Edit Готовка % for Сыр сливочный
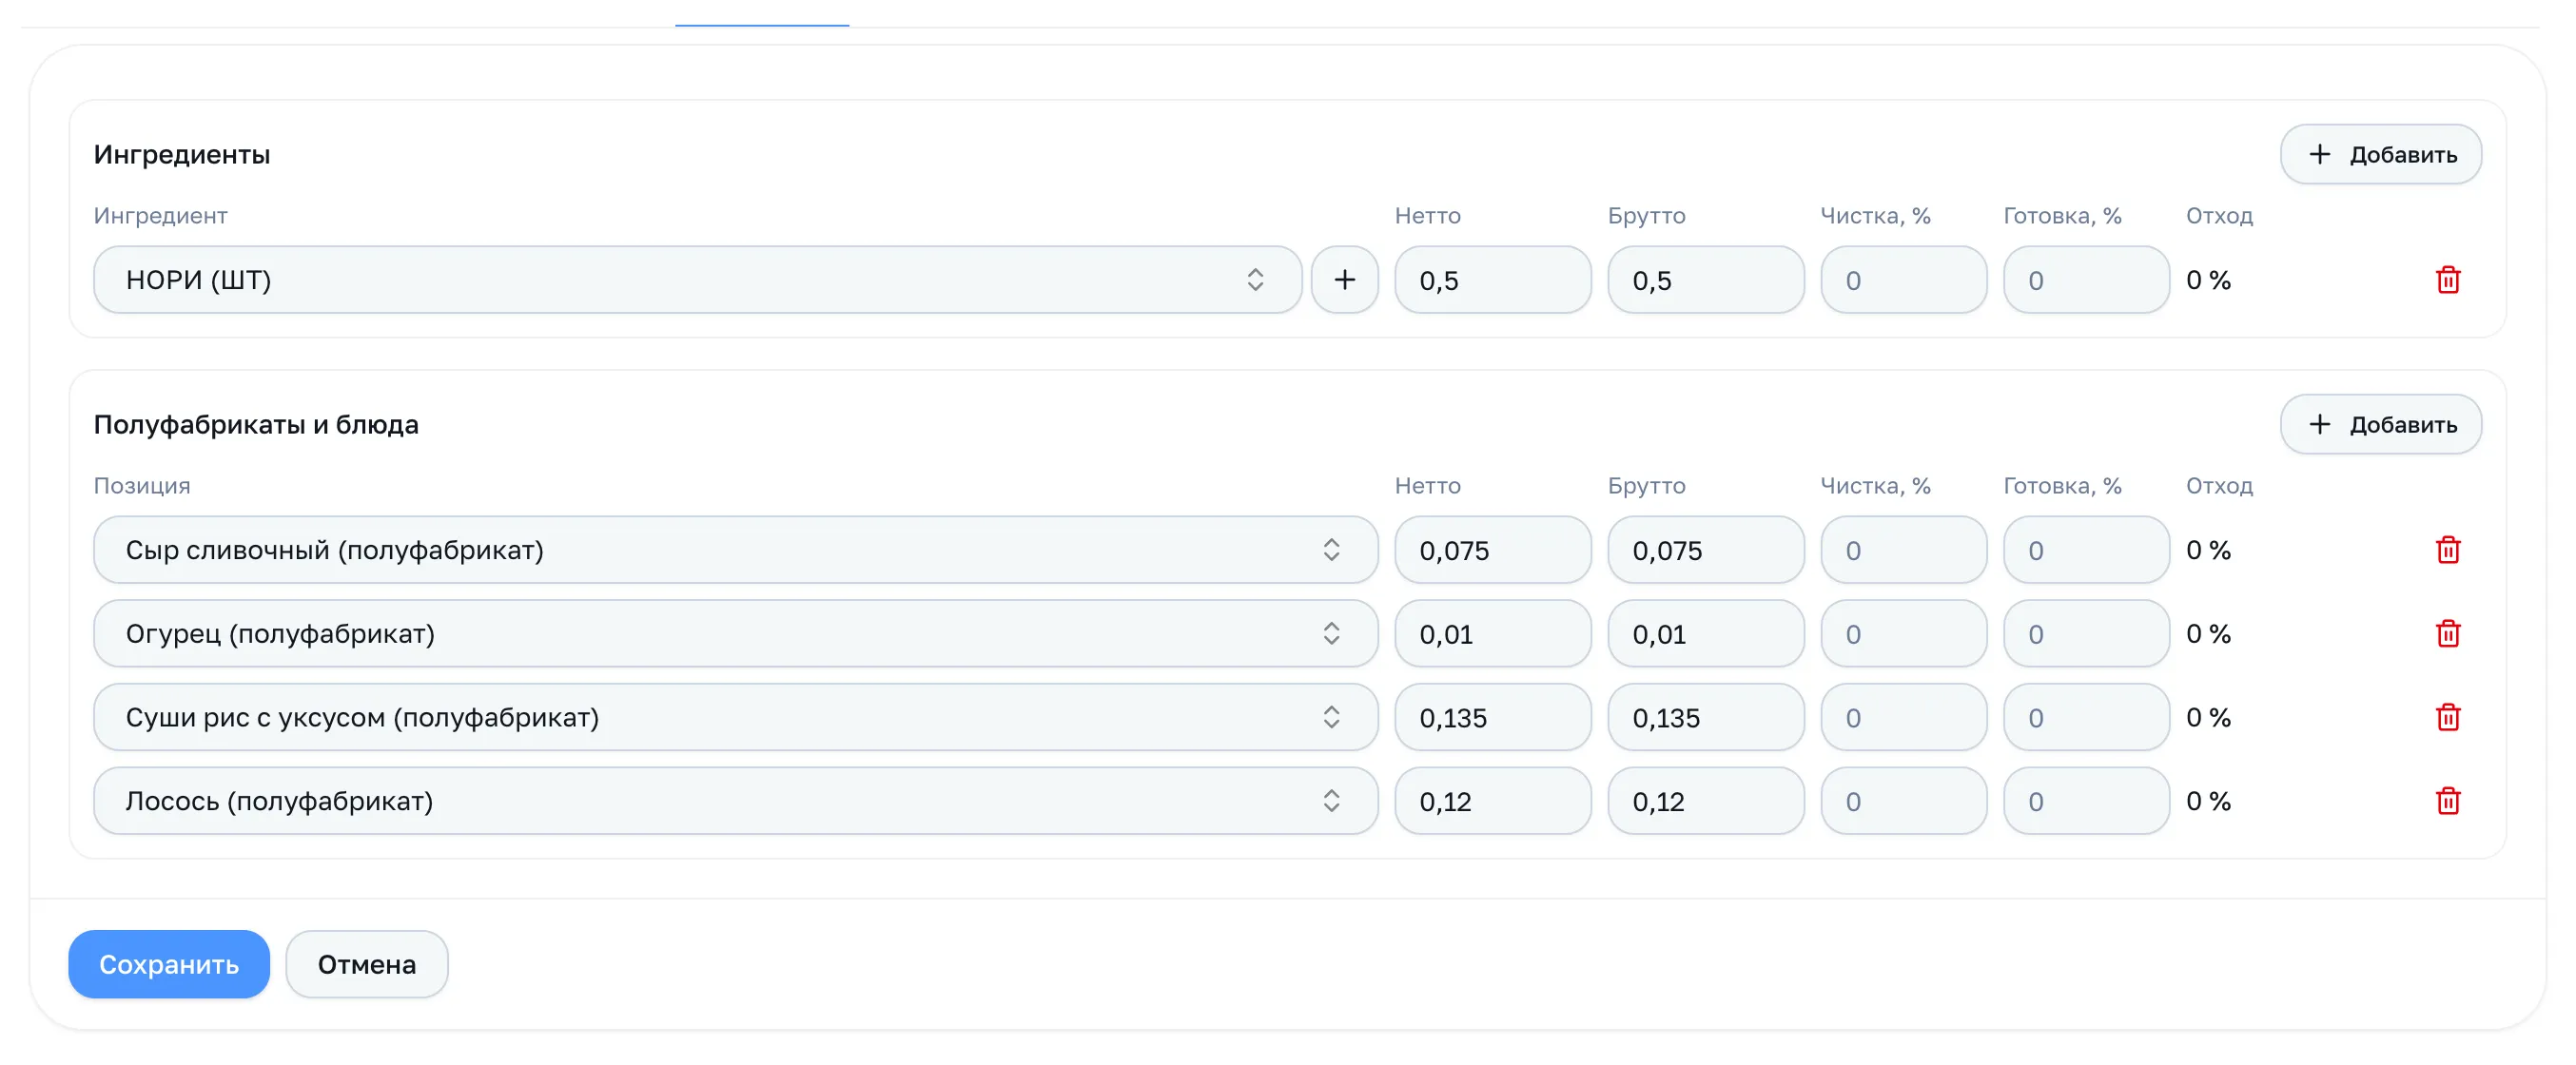This screenshot has width=2576, height=1065. tap(2086, 550)
